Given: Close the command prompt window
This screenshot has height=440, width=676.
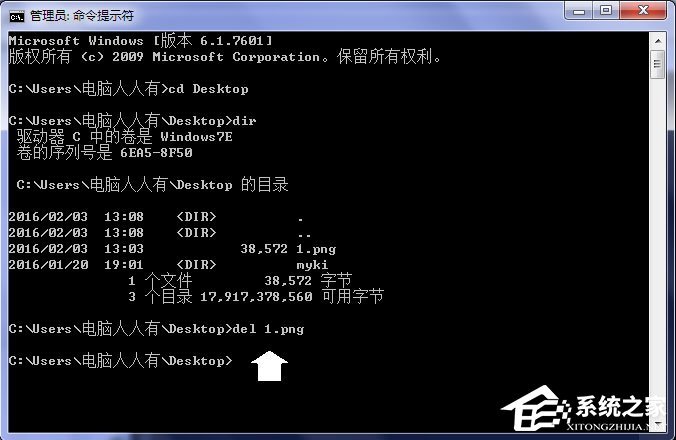Looking at the screenshot, I should coord(643,11).
